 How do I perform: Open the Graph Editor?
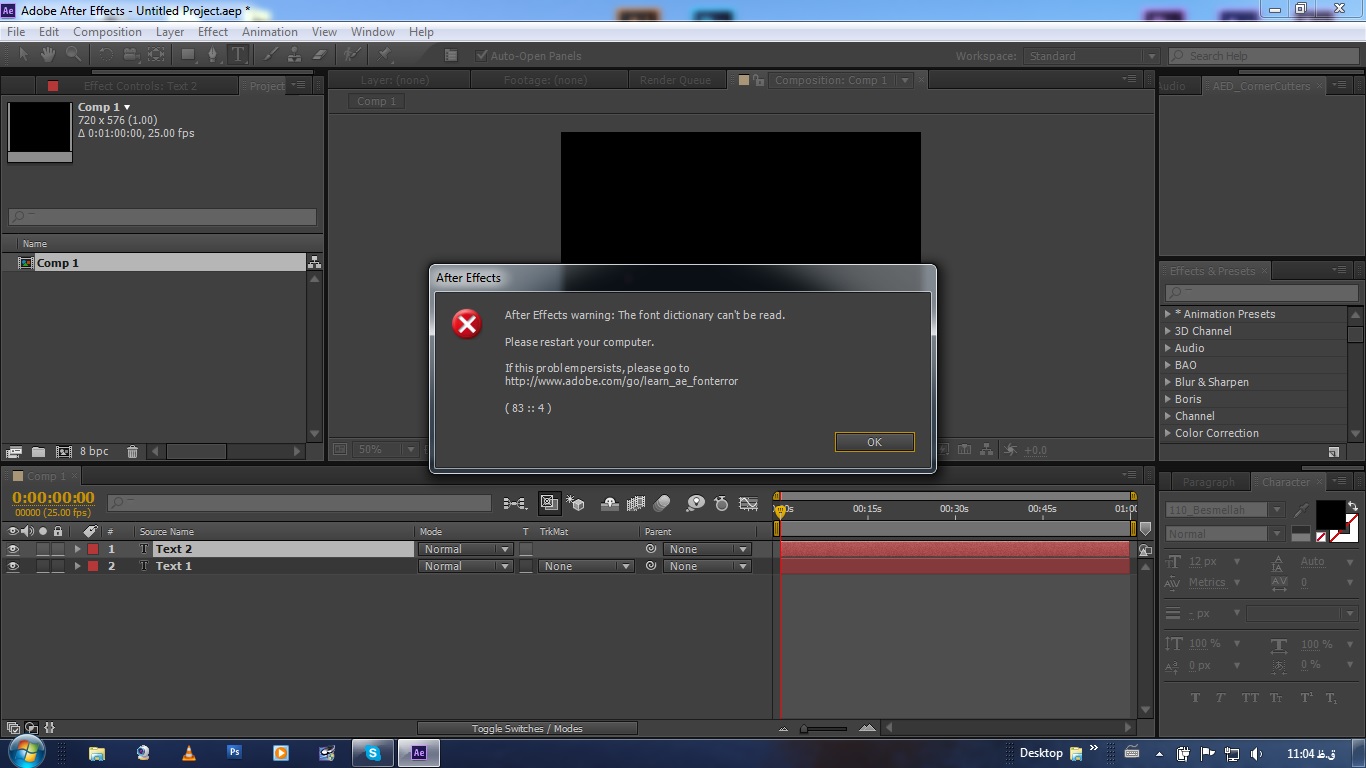click(748, 504)
